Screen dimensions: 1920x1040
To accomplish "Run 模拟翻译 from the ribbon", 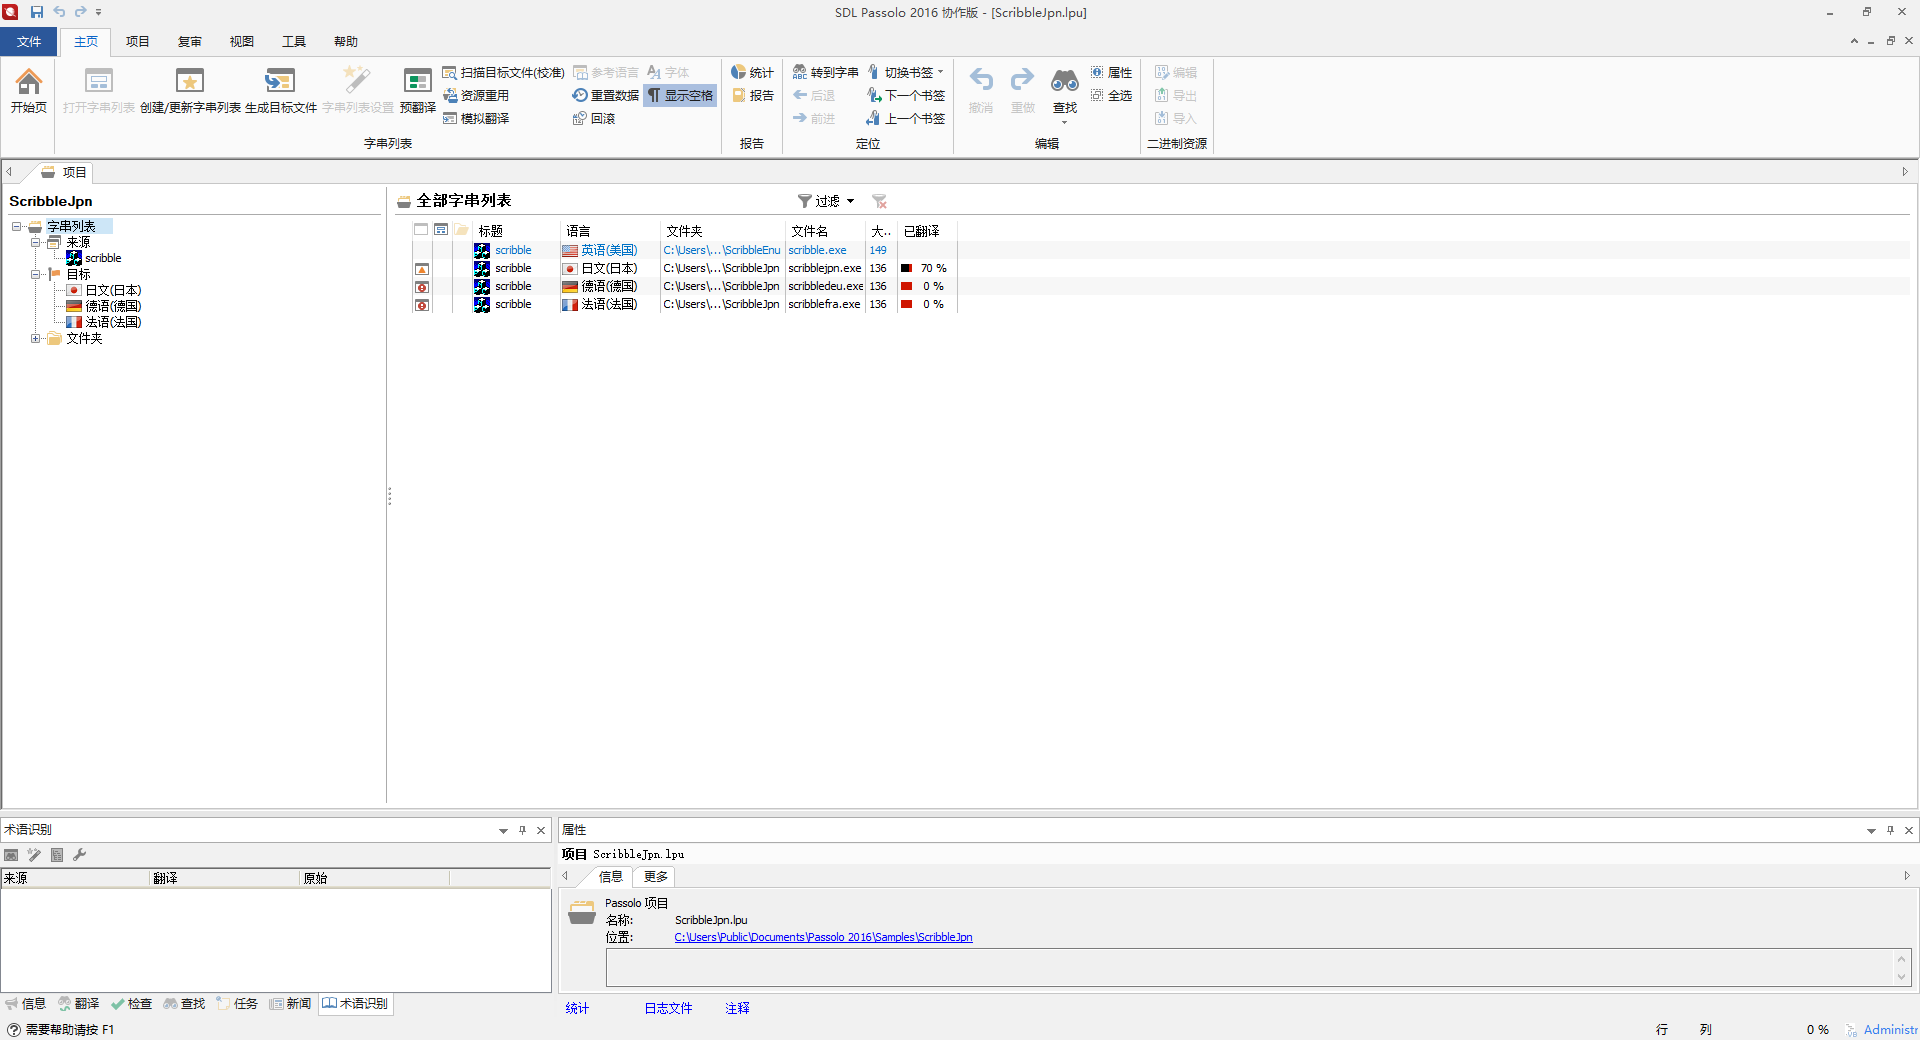I will tap(477, 118).
